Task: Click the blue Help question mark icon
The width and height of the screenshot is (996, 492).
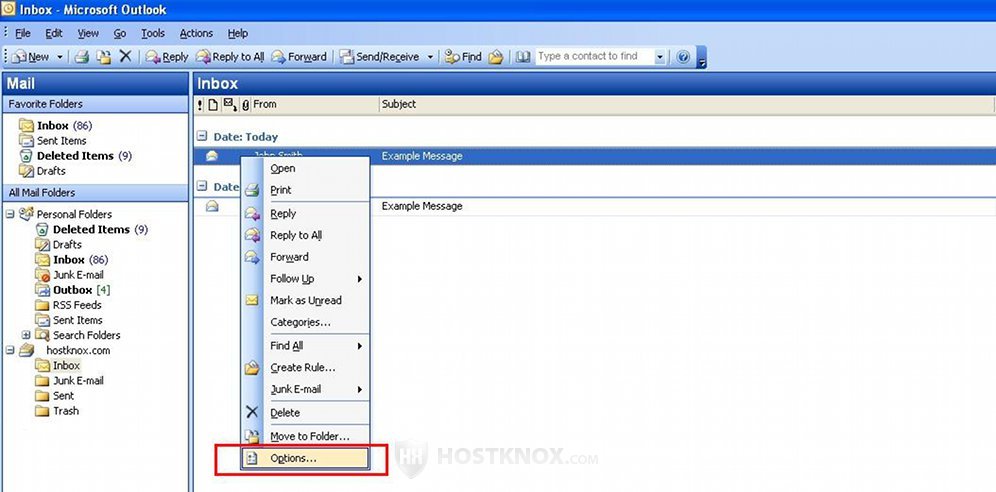Action: point(683,57)
